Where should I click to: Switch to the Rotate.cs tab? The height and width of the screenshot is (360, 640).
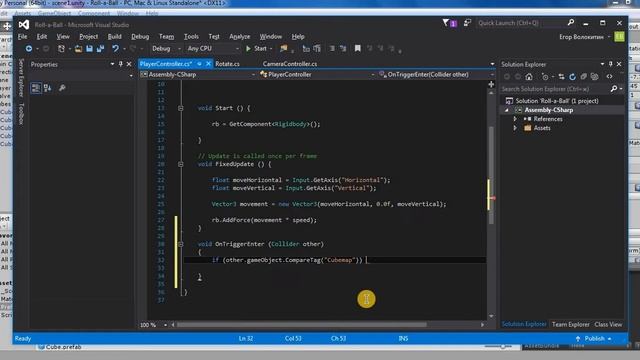point(227,64)
